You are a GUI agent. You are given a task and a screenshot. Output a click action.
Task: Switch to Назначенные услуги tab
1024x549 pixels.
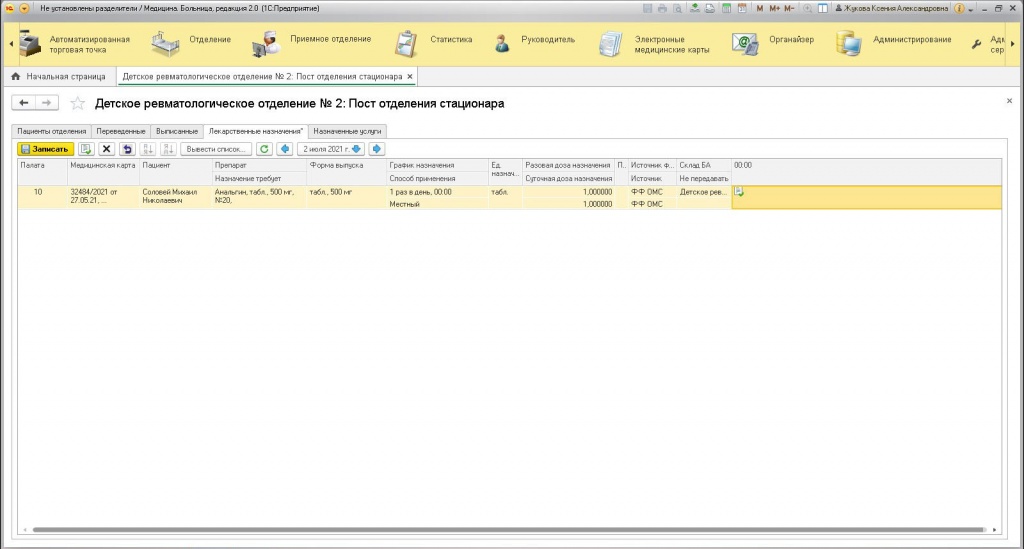point(347,131)
